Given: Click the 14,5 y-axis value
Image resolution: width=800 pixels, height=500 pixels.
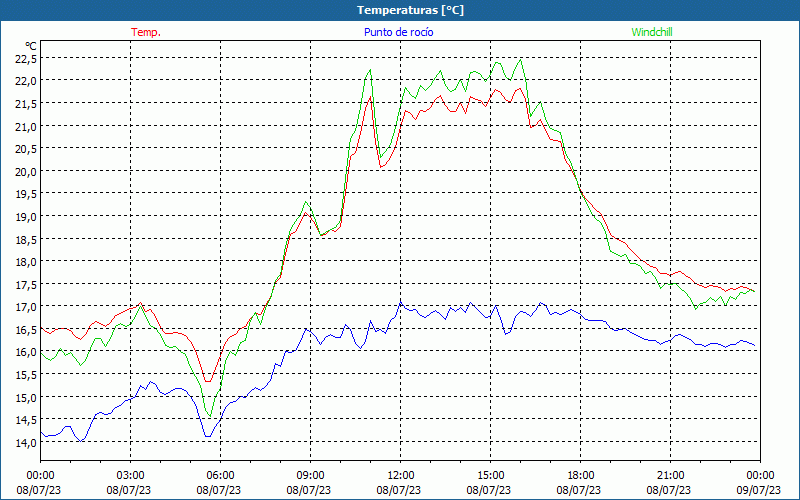Looking at the screenshot, I should click(26, 420).
